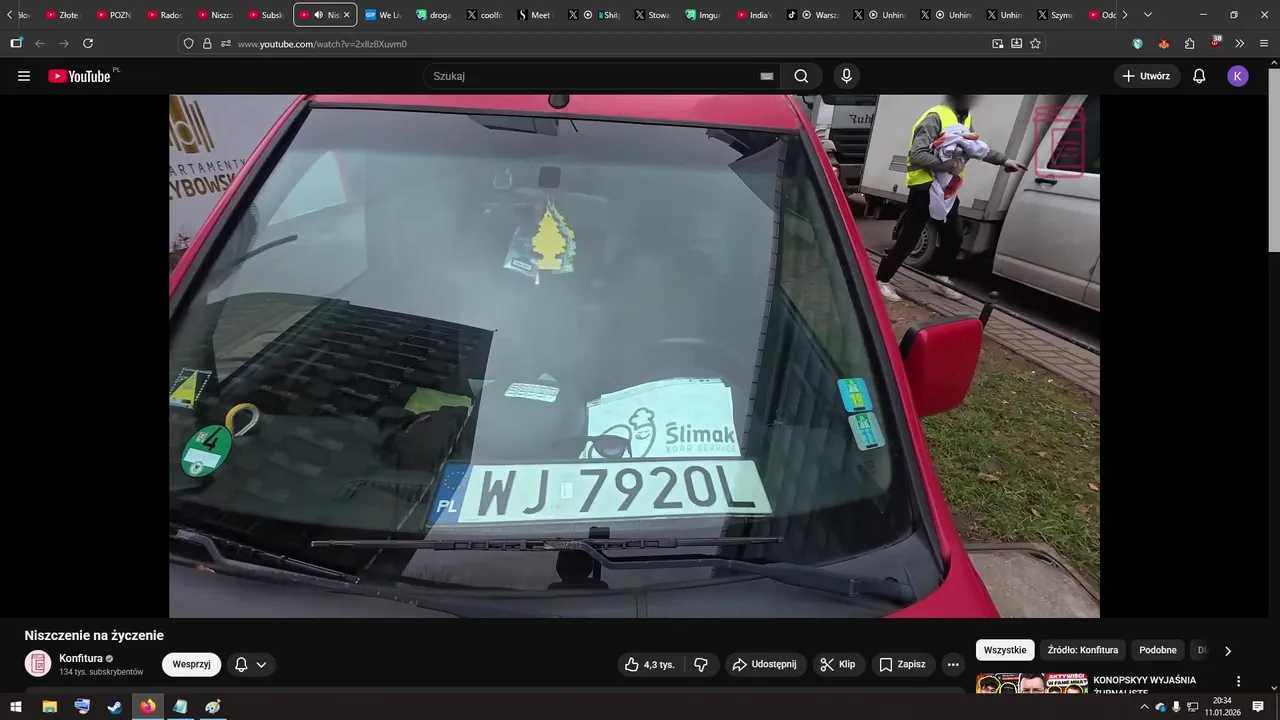Open the account avatar menu
This screenshot has width=1280, height=720.
pos(1238,76)
